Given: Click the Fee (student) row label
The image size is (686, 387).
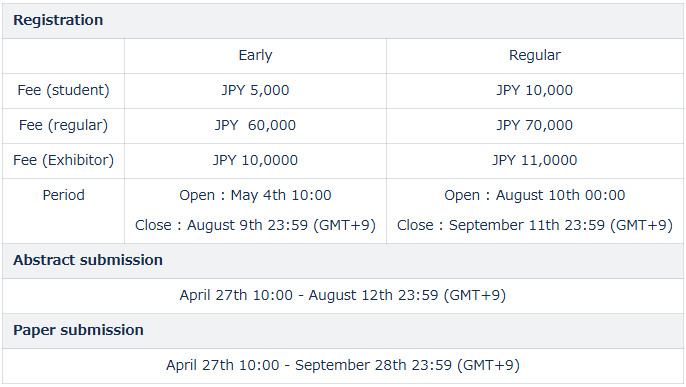Looking at the screenshot, I should (x=63, y=91).
